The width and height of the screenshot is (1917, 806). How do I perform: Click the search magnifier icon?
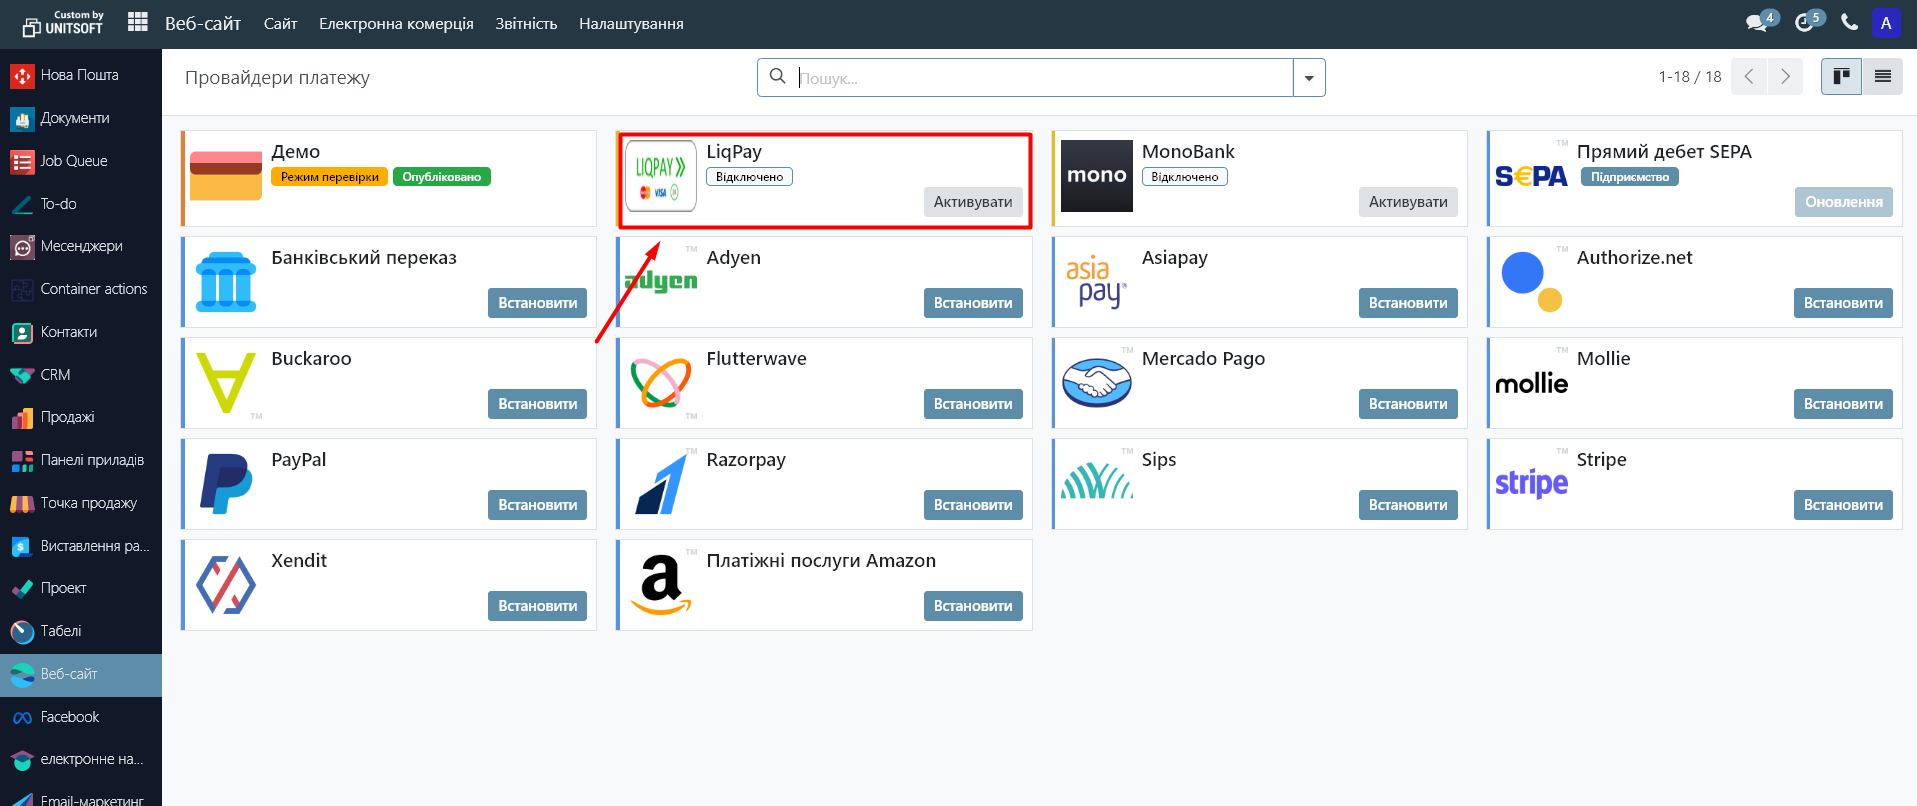(x=777, y=76)
